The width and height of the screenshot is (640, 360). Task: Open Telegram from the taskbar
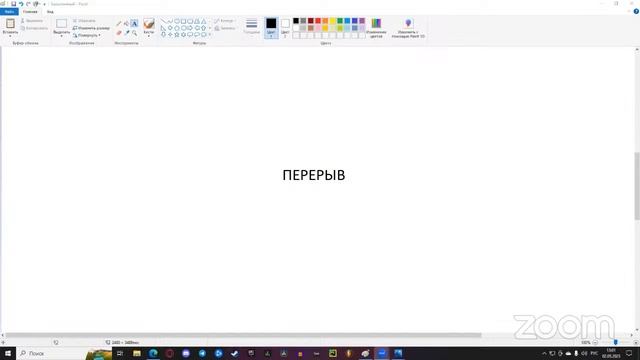pos(202,353)
